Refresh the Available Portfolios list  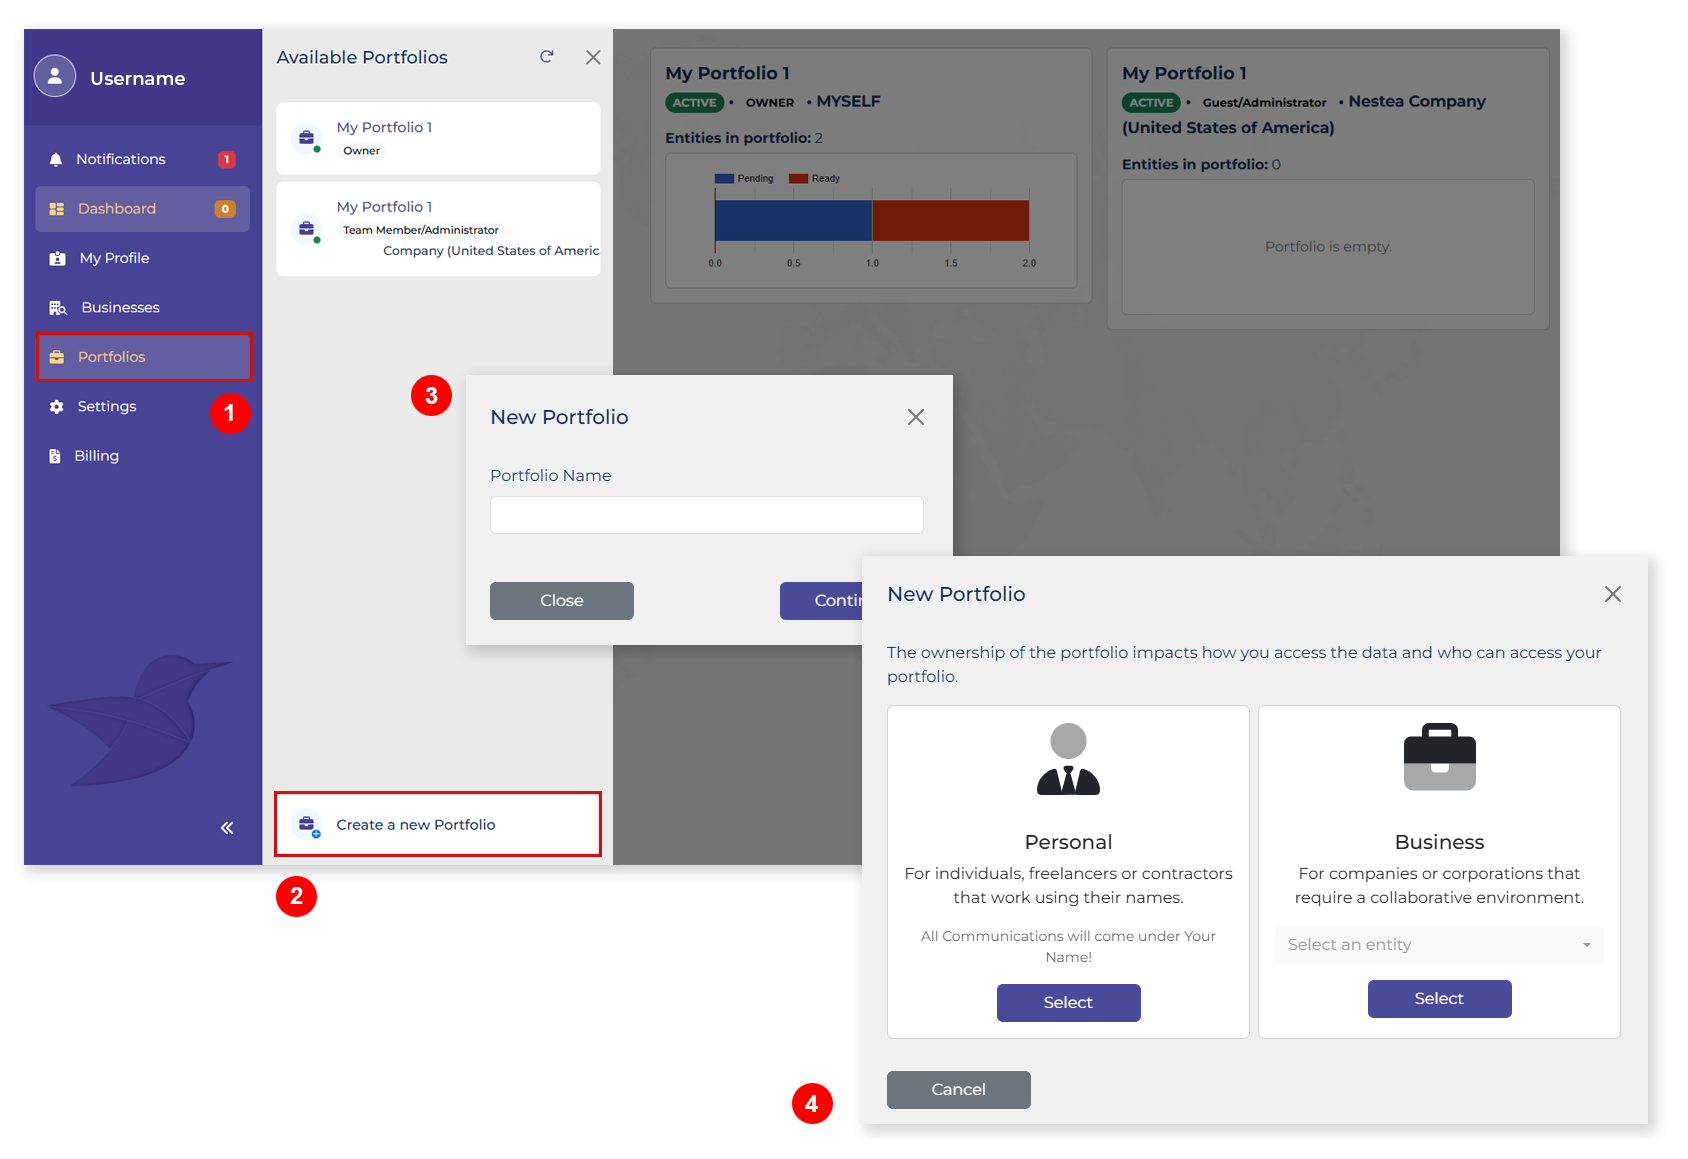(546, 57)
